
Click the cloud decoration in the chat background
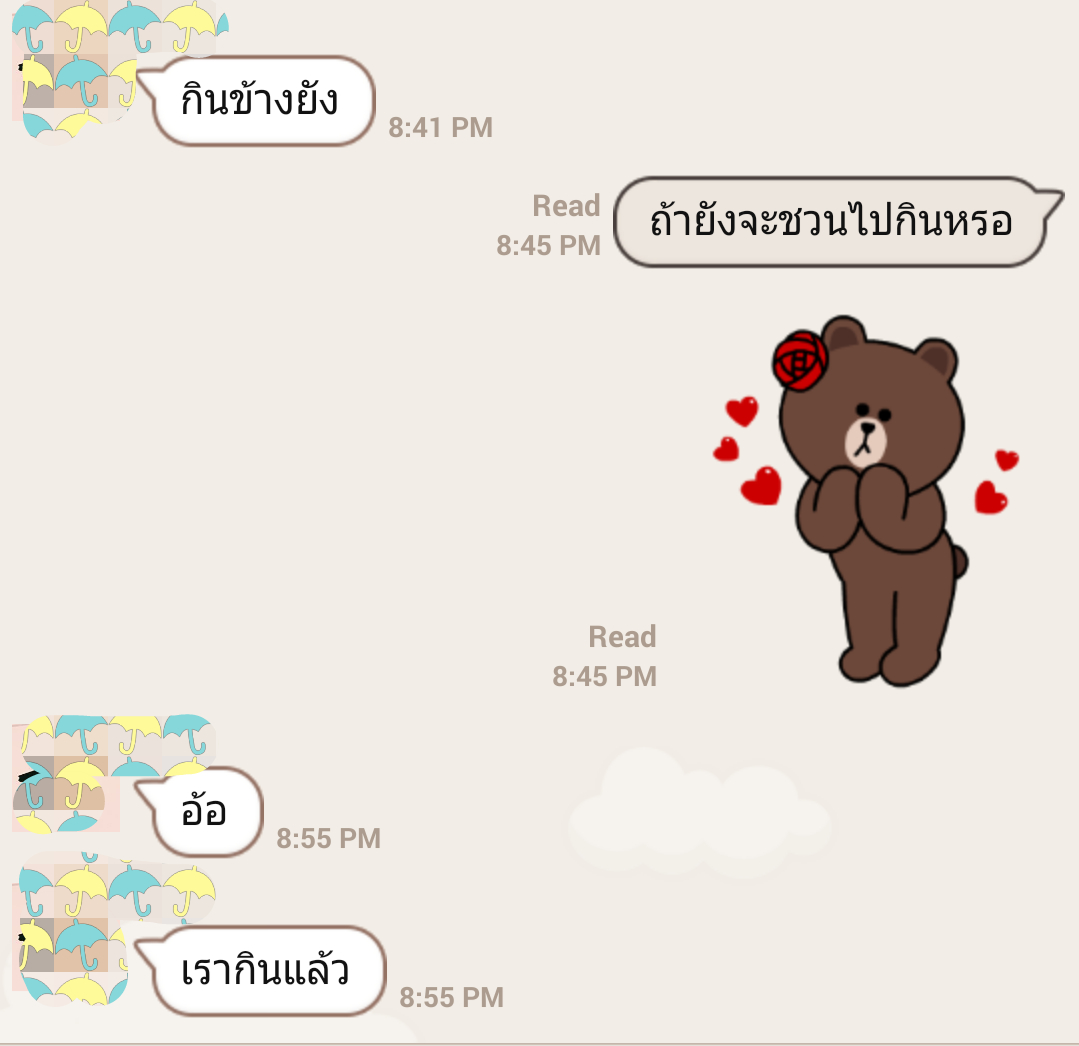coord(698,812)
